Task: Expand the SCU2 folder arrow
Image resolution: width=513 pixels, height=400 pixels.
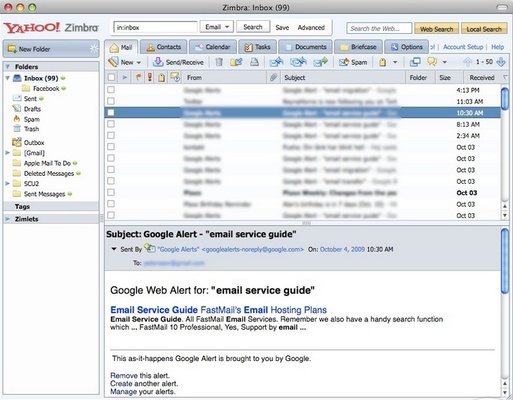Action: point(8,183)
